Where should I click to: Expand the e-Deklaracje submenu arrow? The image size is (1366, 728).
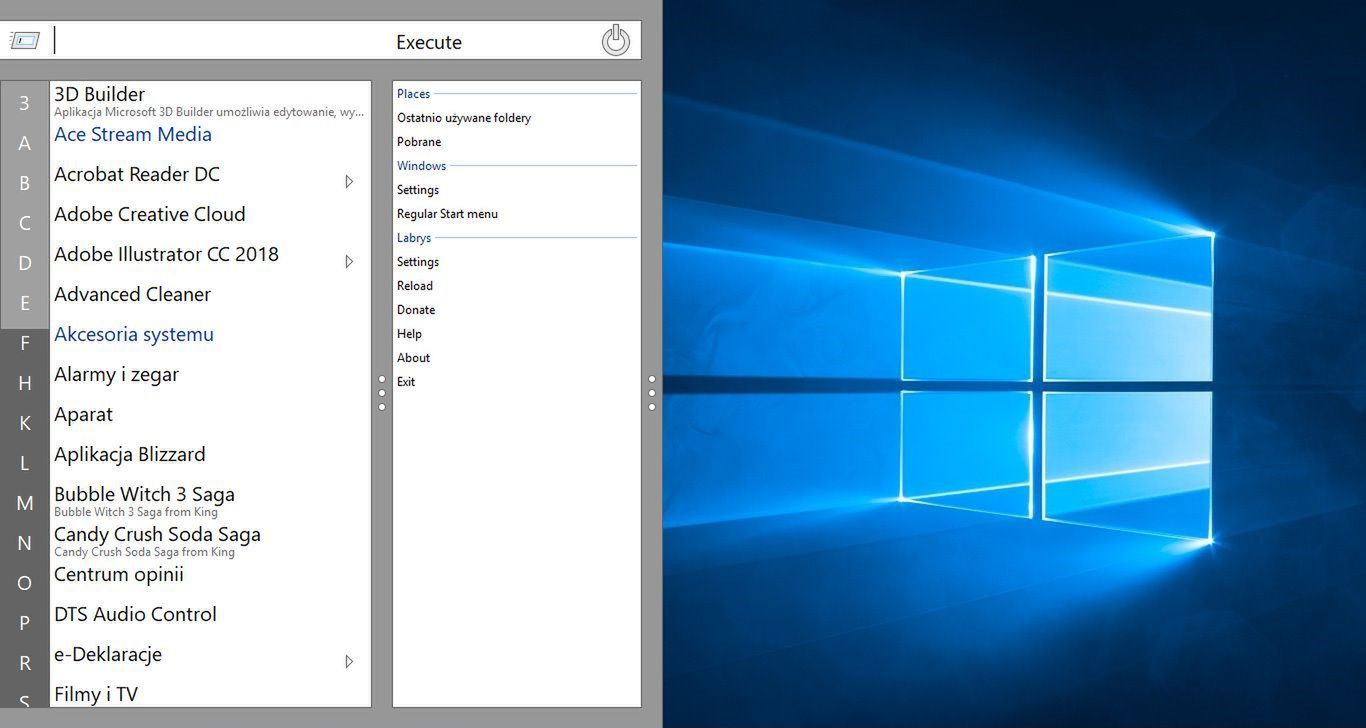(x=349, y=662)
